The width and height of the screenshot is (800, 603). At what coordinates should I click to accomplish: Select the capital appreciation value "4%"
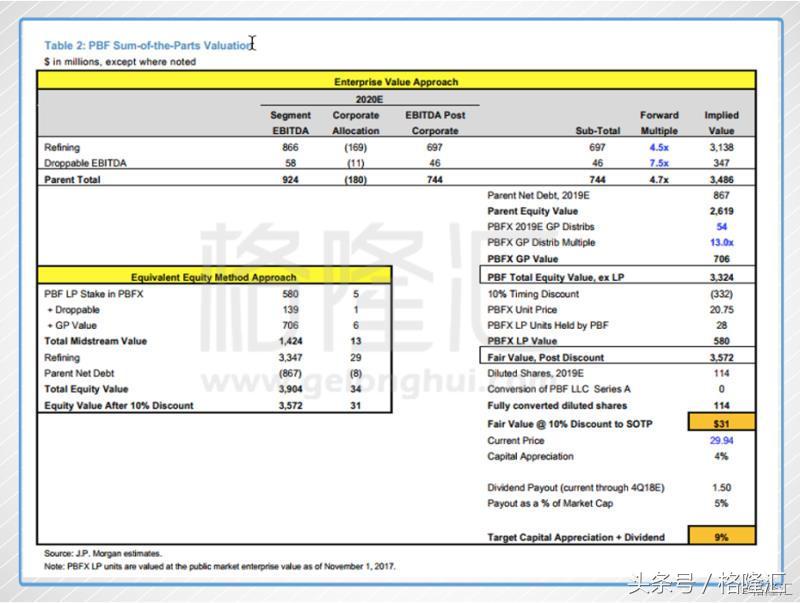(721, 457)
